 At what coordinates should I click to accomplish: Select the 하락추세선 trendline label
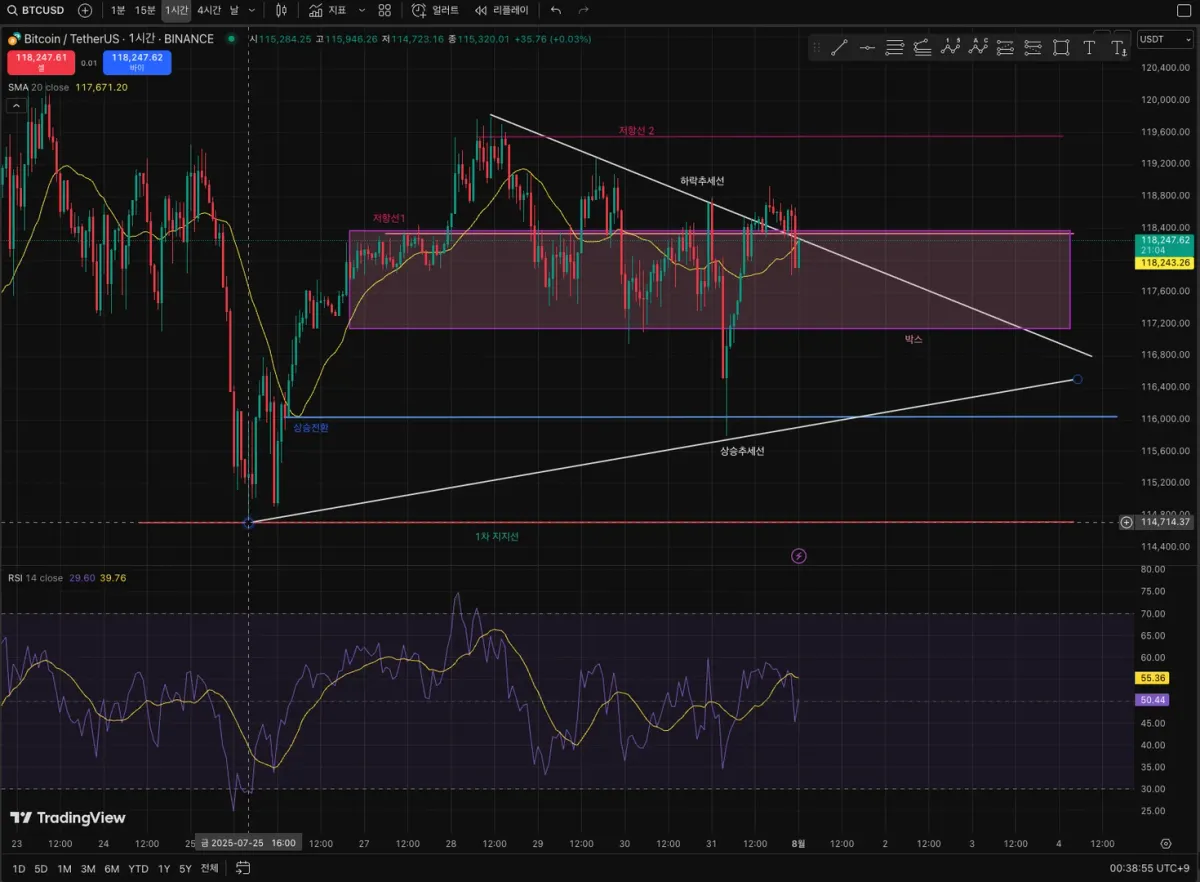(702, 180)
